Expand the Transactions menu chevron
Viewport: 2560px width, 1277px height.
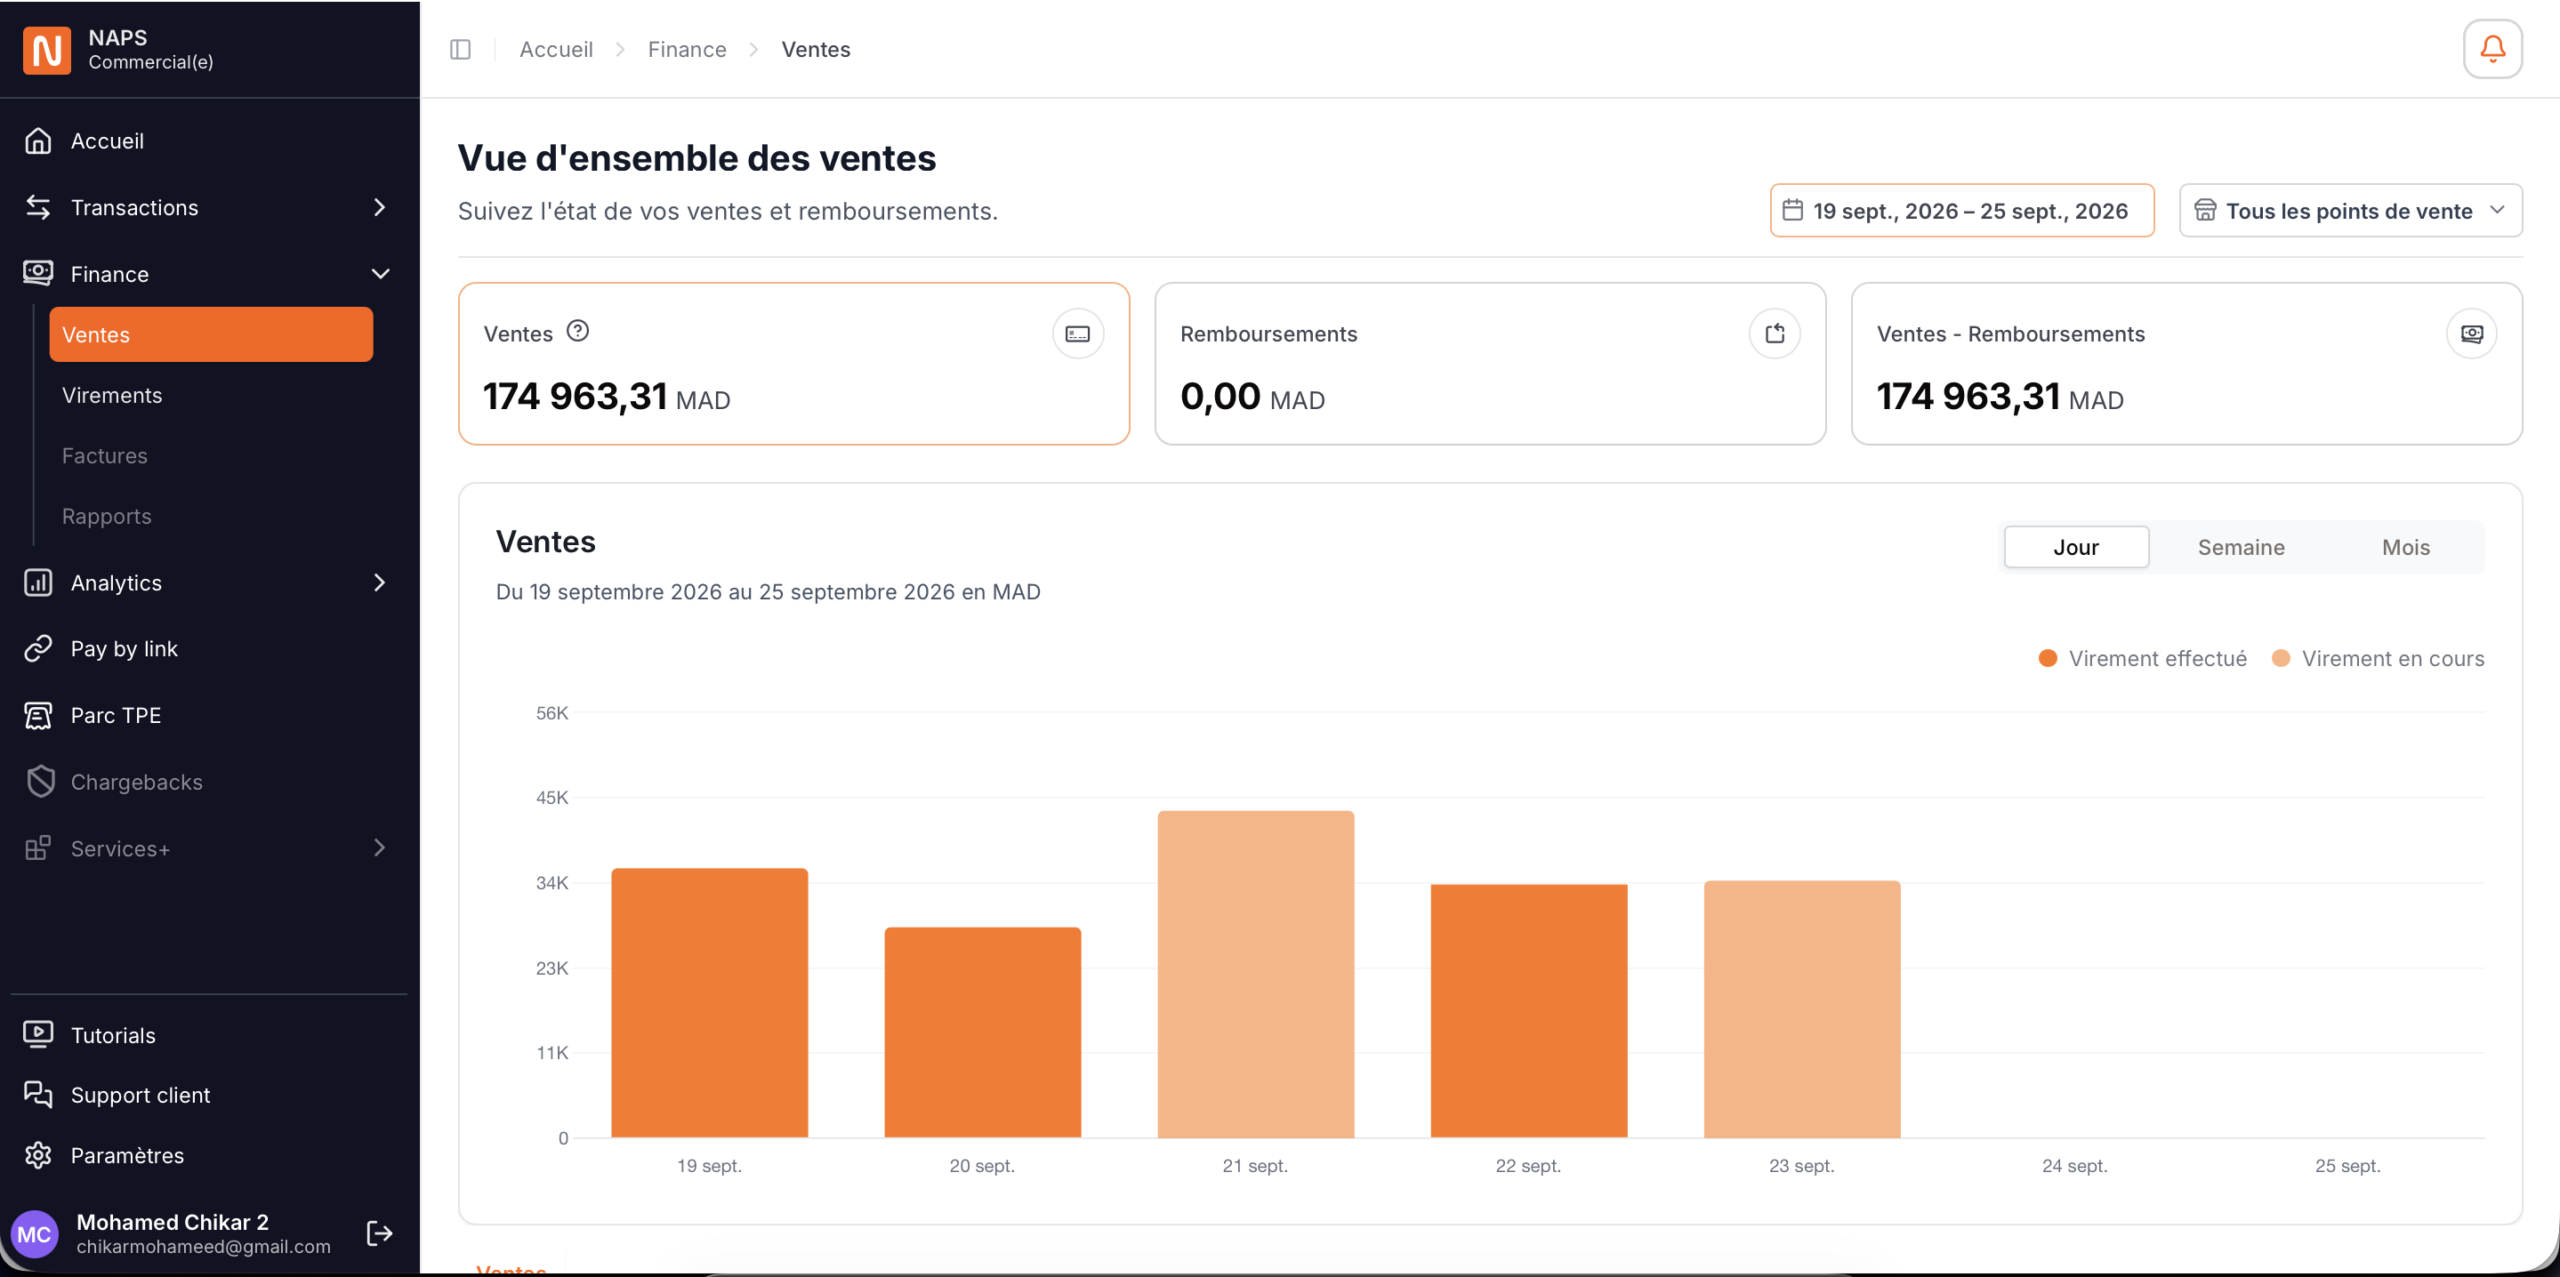[x=379, y=207]
